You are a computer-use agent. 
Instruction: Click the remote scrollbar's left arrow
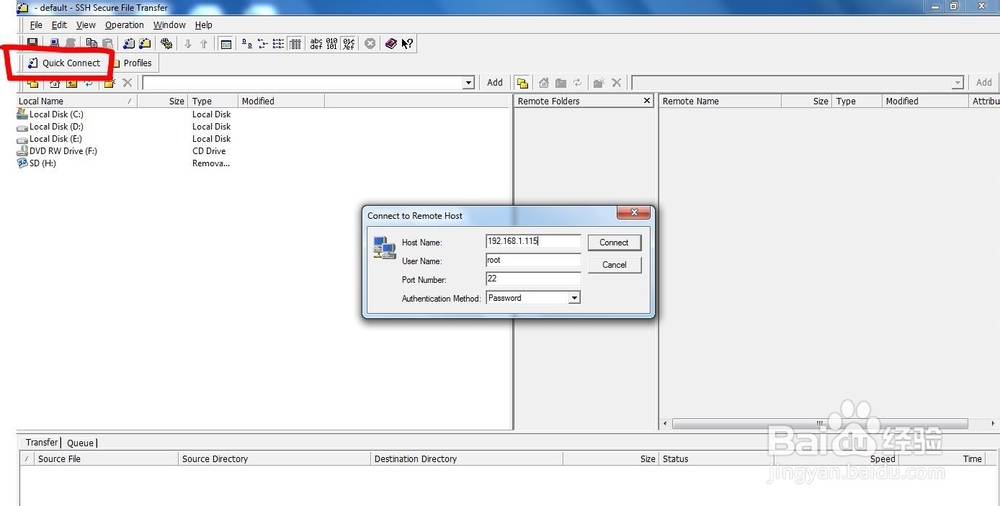(x=665, y=424)
